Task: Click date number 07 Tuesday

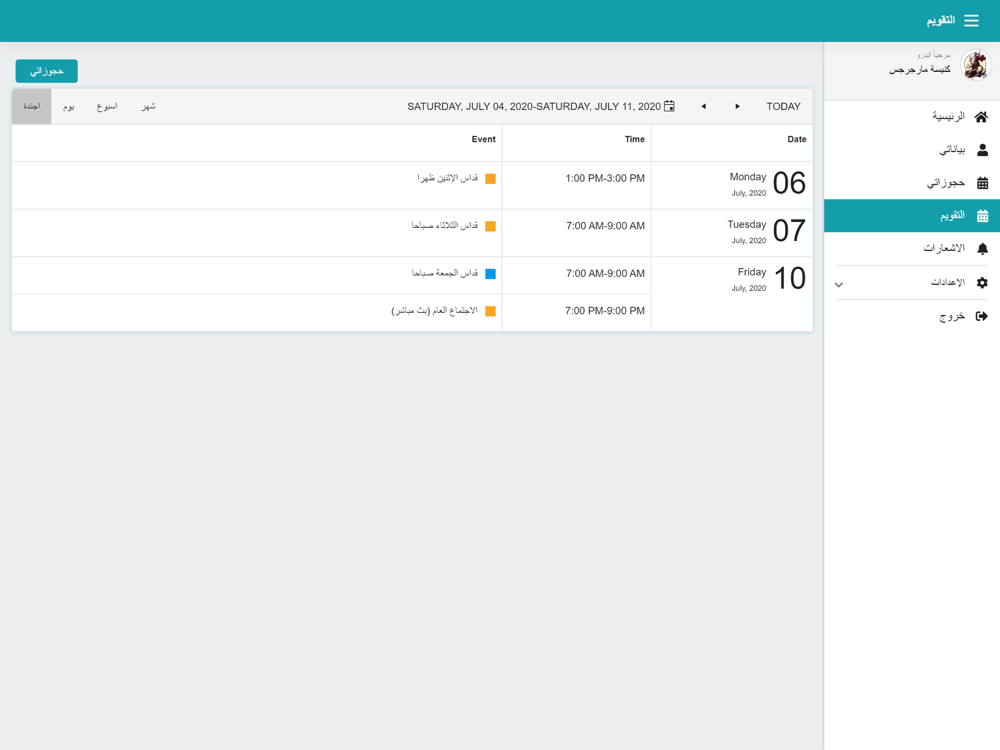Action: pos(789,231)
